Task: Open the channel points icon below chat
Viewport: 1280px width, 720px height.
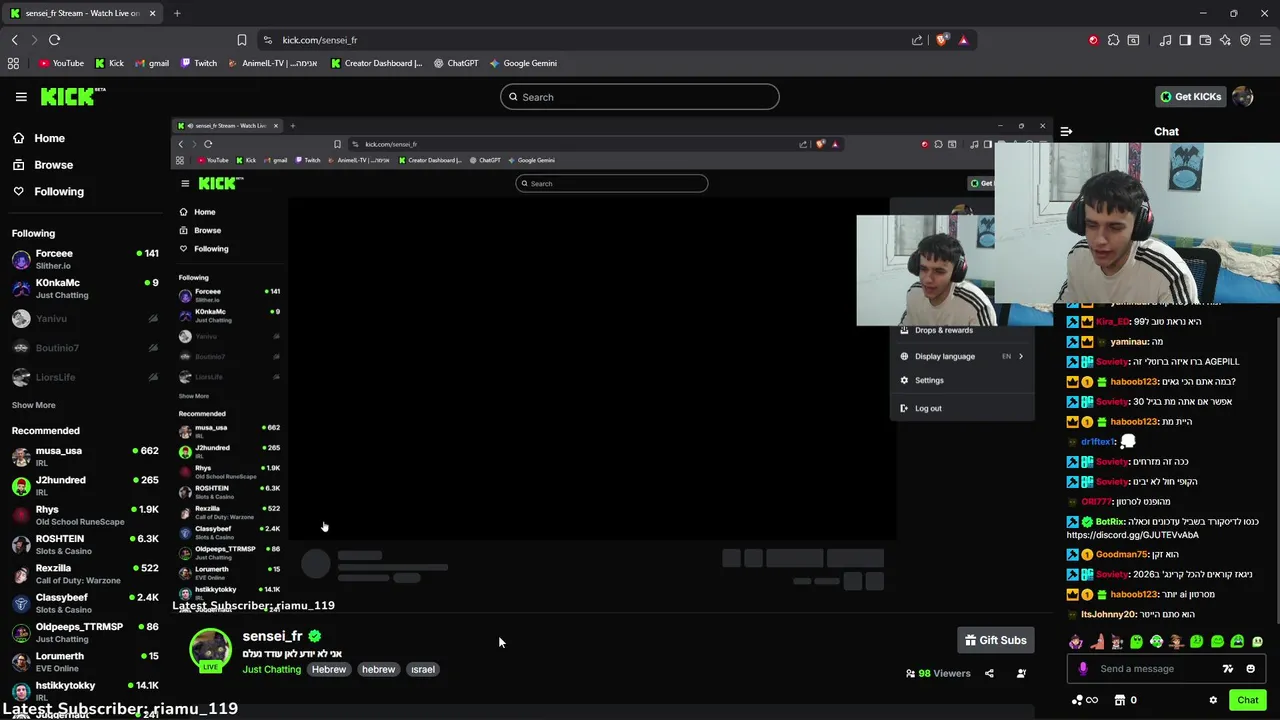Action: (1084, 700)
